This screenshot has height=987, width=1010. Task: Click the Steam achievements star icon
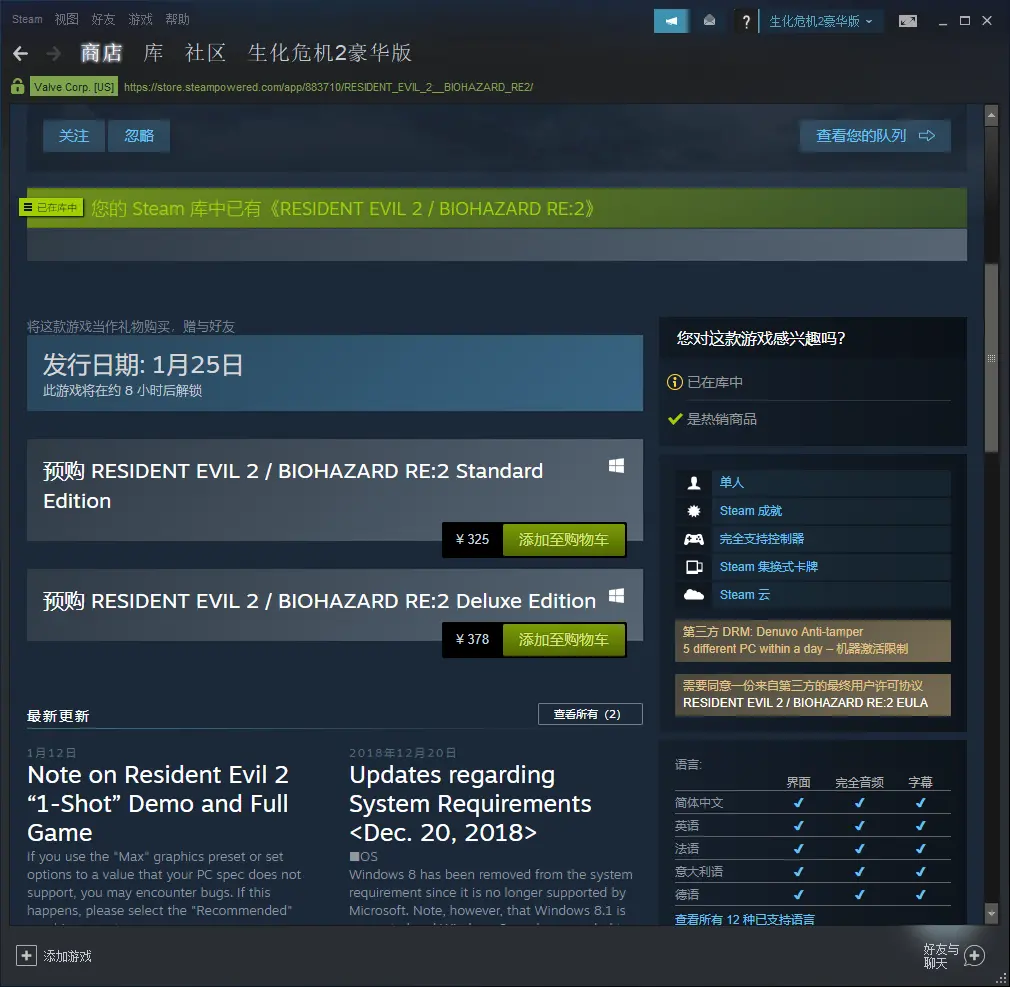click(x=694, y=511)
